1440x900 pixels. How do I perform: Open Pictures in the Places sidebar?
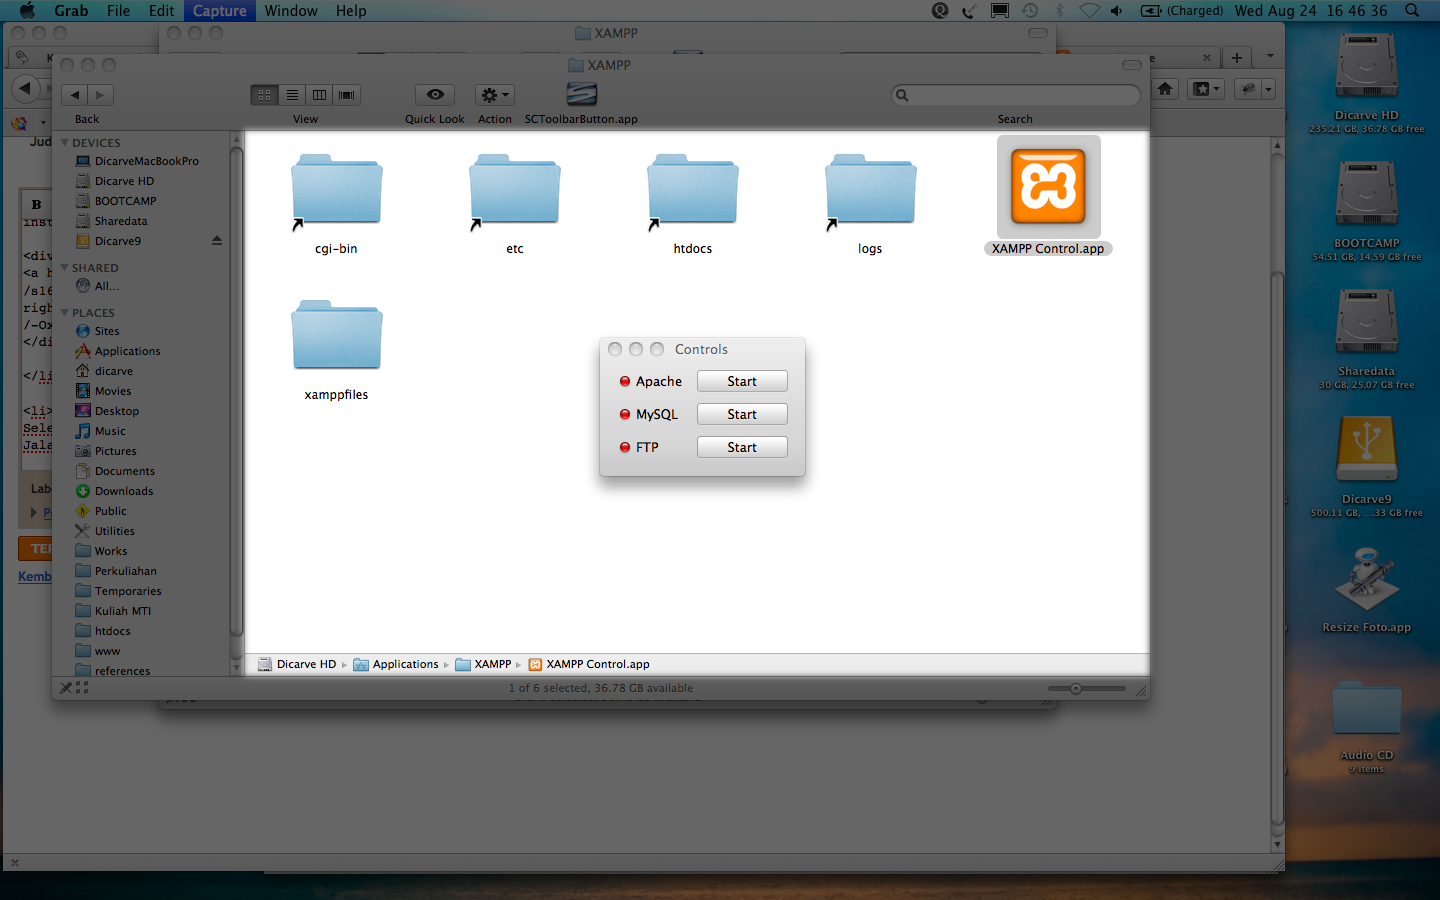(x=106, y=451)
